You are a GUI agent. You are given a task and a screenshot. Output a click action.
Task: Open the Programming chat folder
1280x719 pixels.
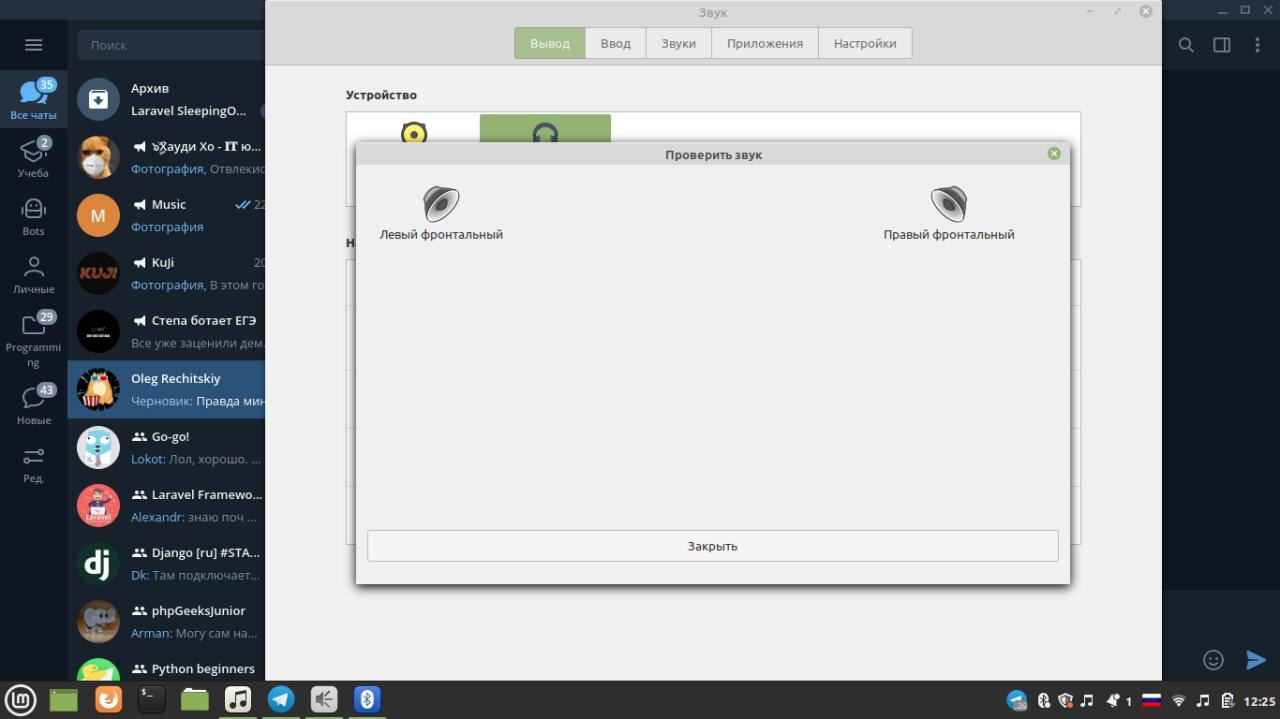[33, 340]
